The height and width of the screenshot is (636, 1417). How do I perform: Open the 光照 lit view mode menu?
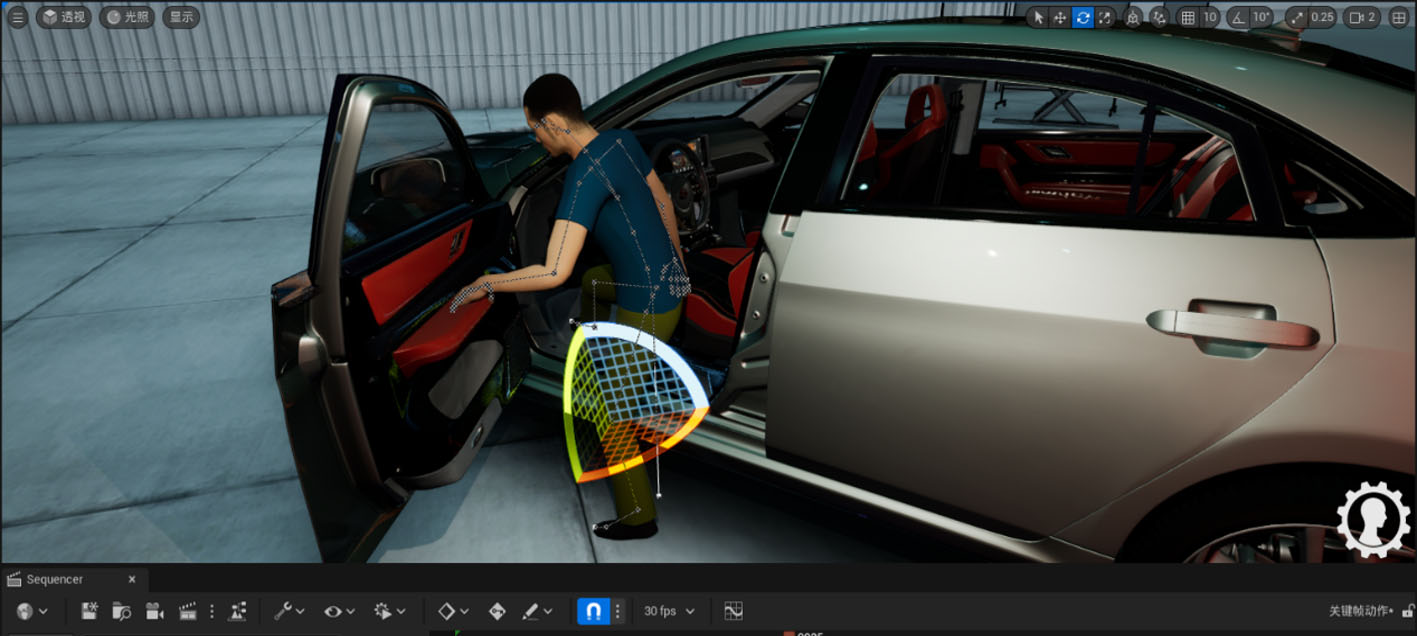tap(127, 17)
